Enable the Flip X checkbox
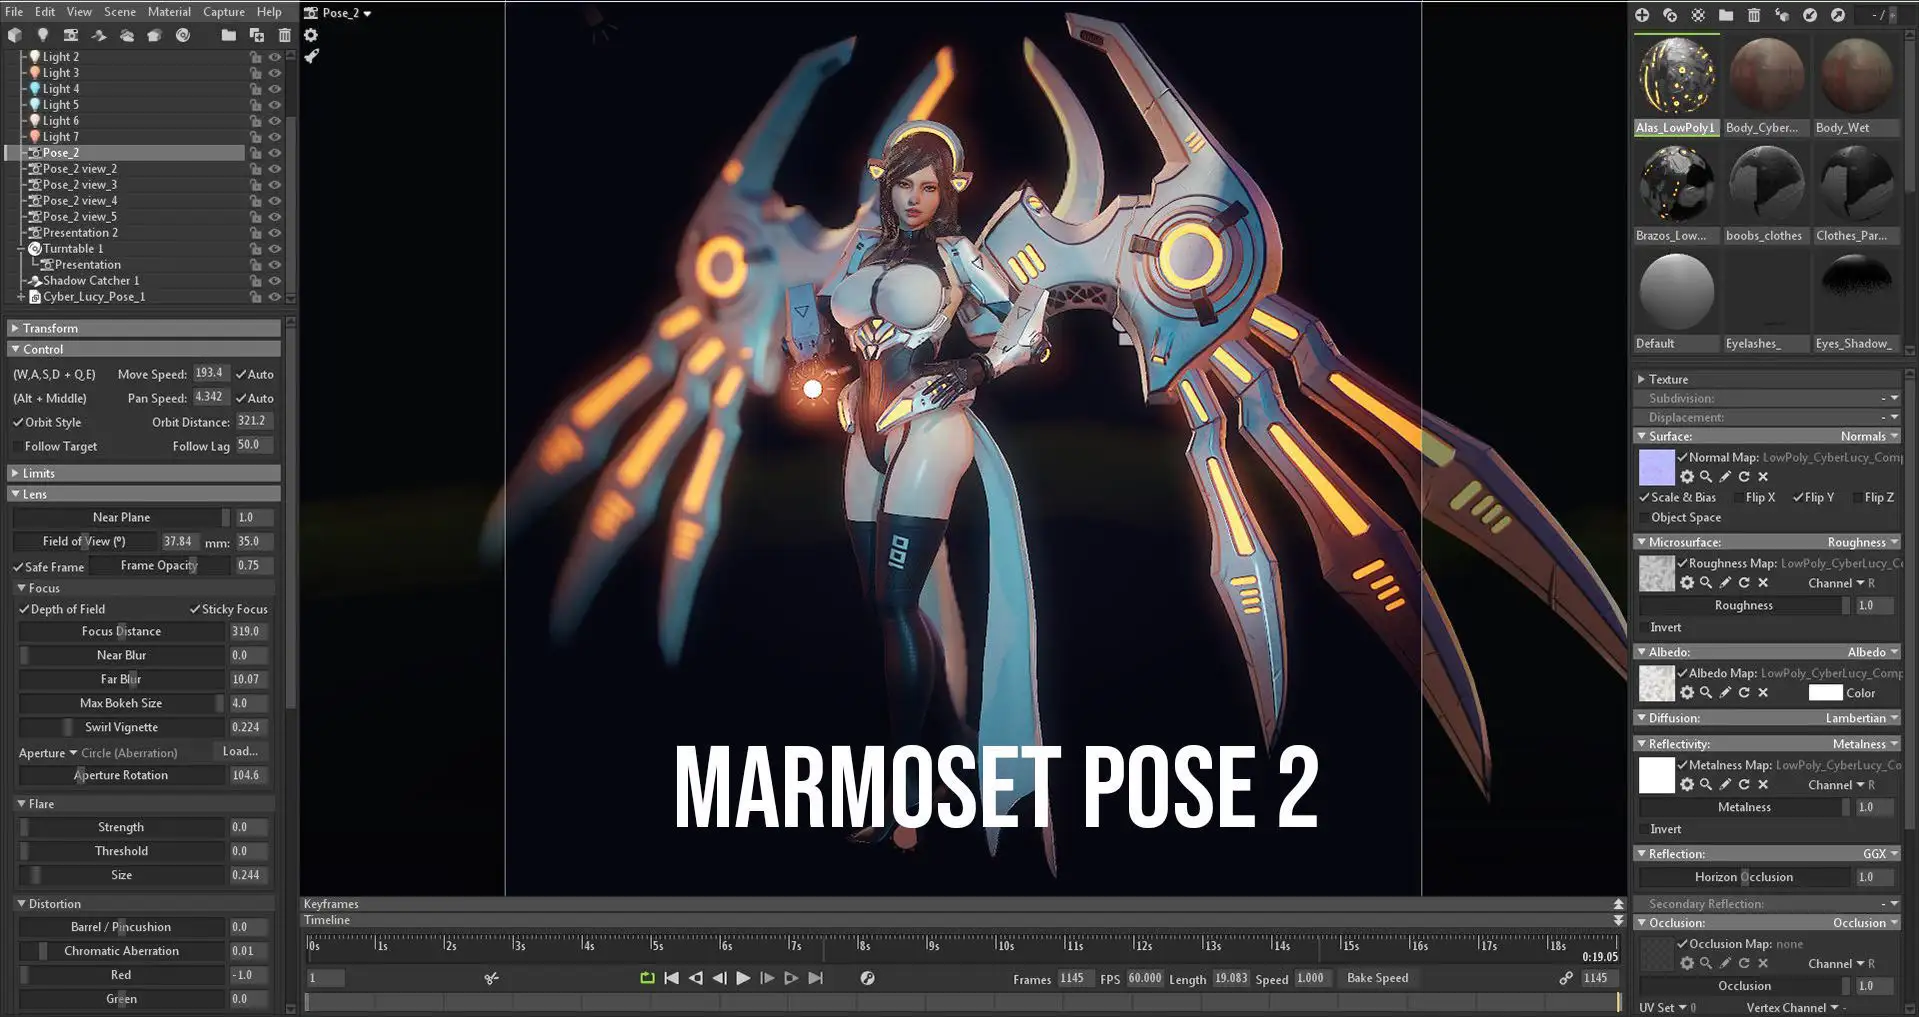Screen dimensions: 1919x1017 coord(1738,497)
